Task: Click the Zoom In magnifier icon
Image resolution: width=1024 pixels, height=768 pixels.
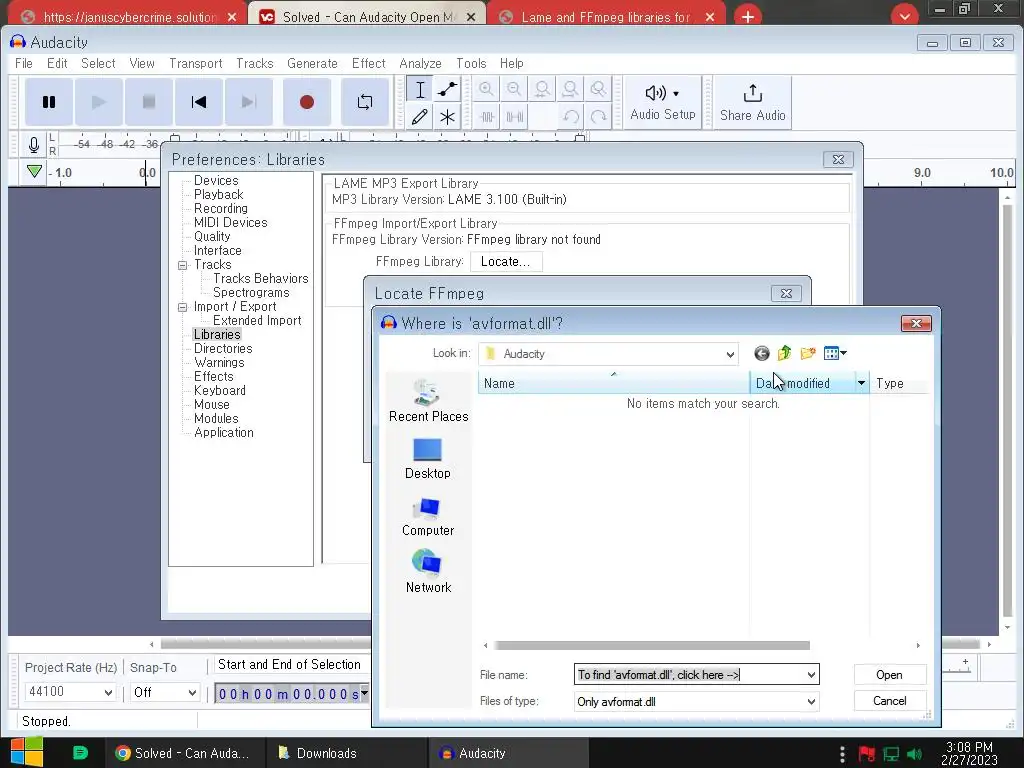Action: point(487,89)
